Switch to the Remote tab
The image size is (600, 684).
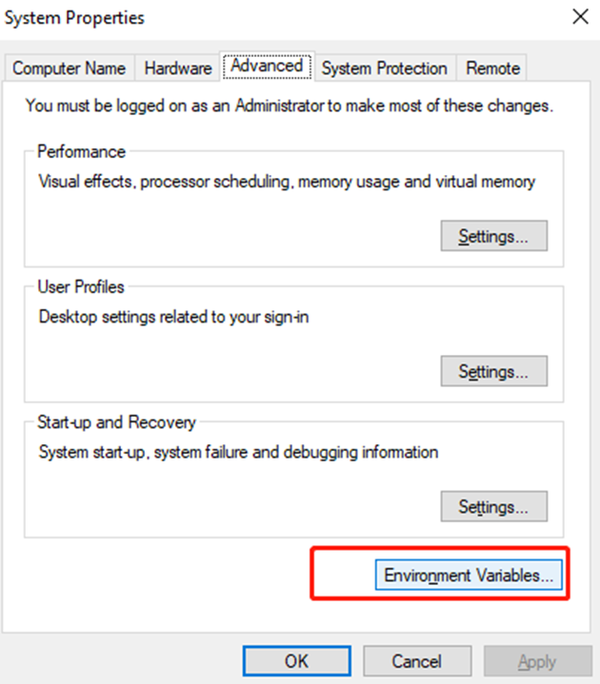[x=493, y=68]
